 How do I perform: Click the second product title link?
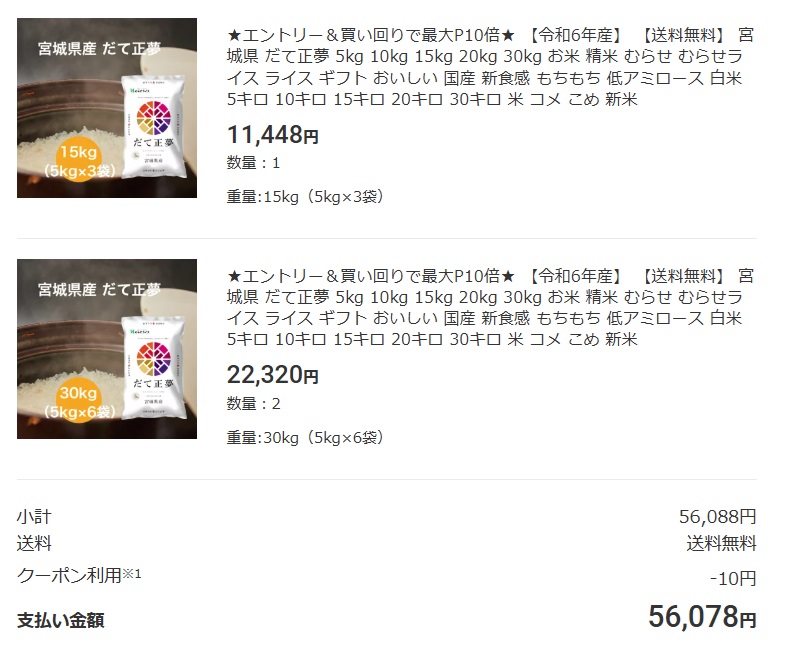coord(491,307)
